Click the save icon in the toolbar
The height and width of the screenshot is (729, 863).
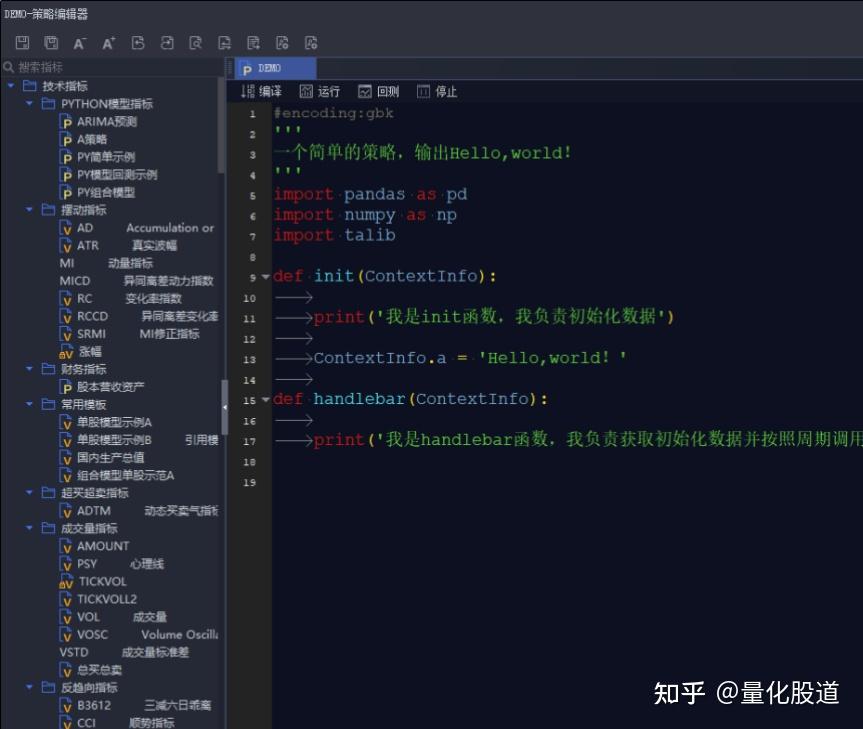pyautogui.click(x=21, y=43)
